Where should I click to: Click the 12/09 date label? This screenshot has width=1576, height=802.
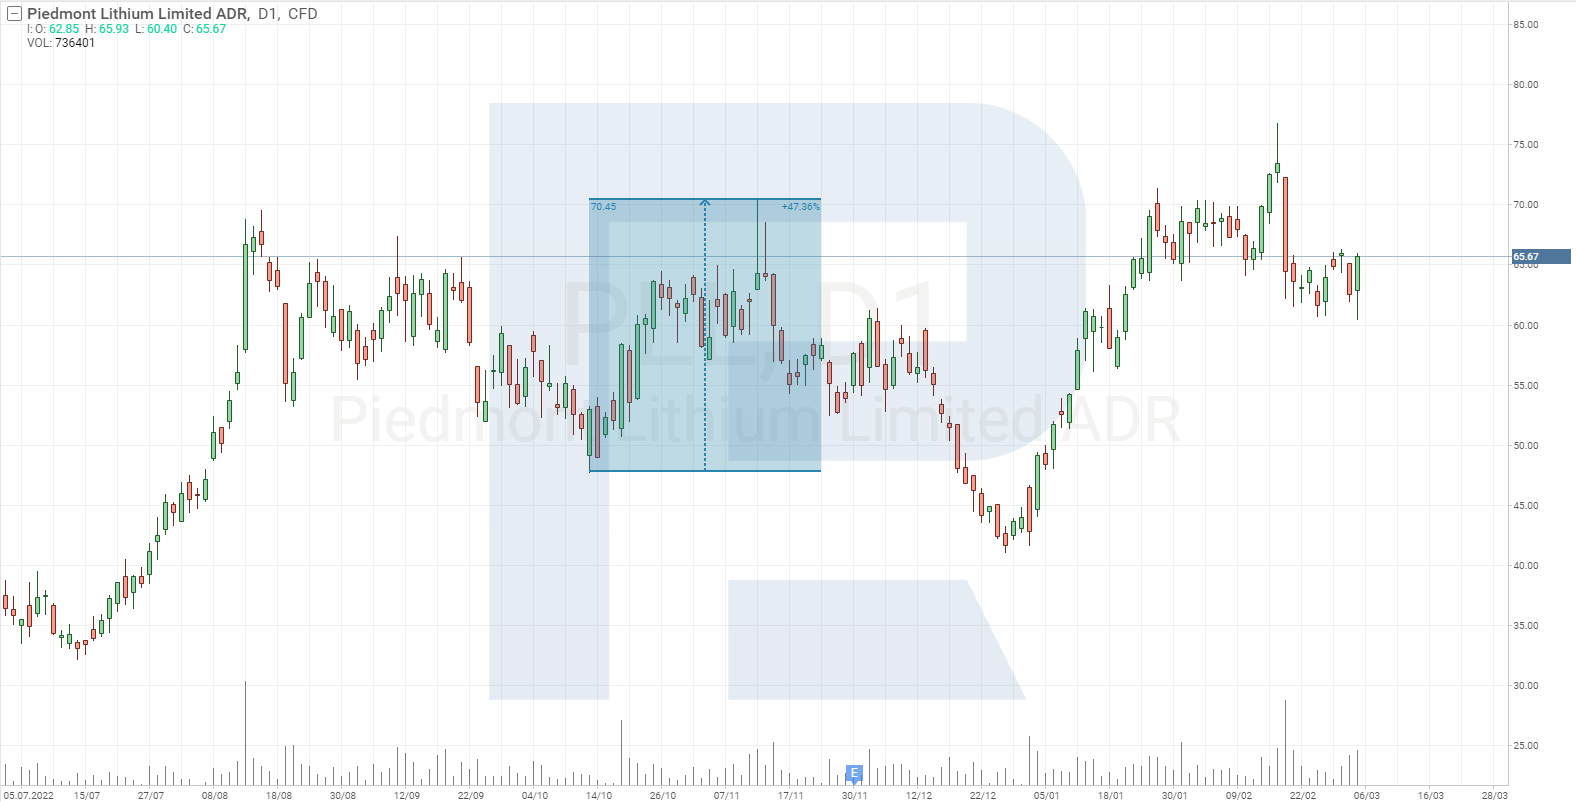(x=407, y=796)
